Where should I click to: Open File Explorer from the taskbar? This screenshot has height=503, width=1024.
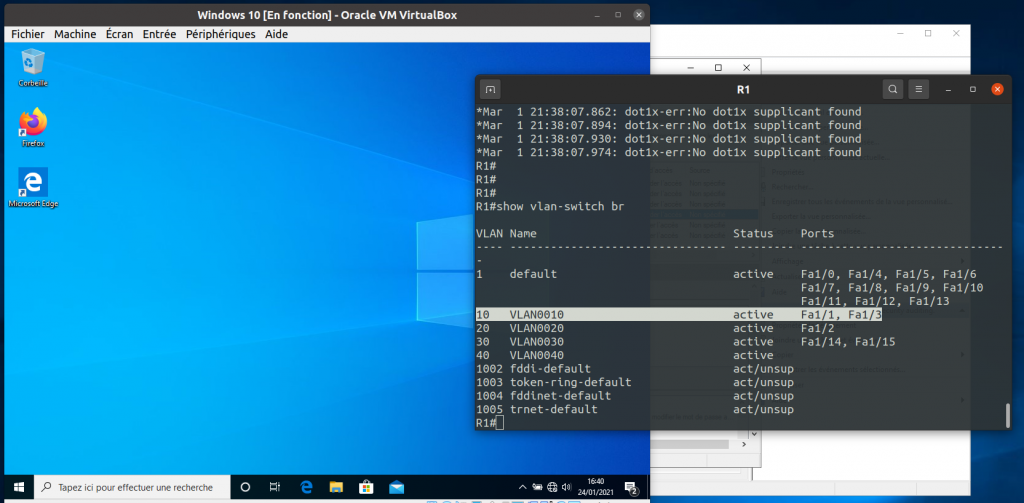click(336, 487)
